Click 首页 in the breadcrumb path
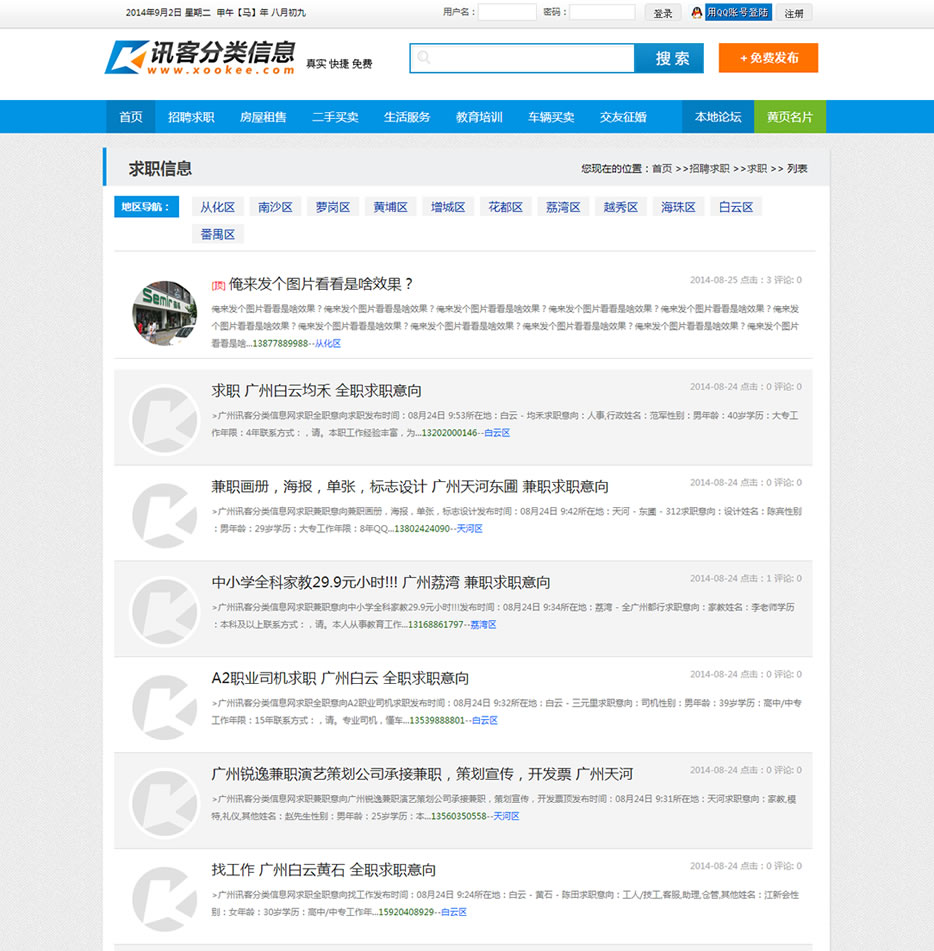Image resolution: width=934 pixels, height=951 pixels. (662, 169)
